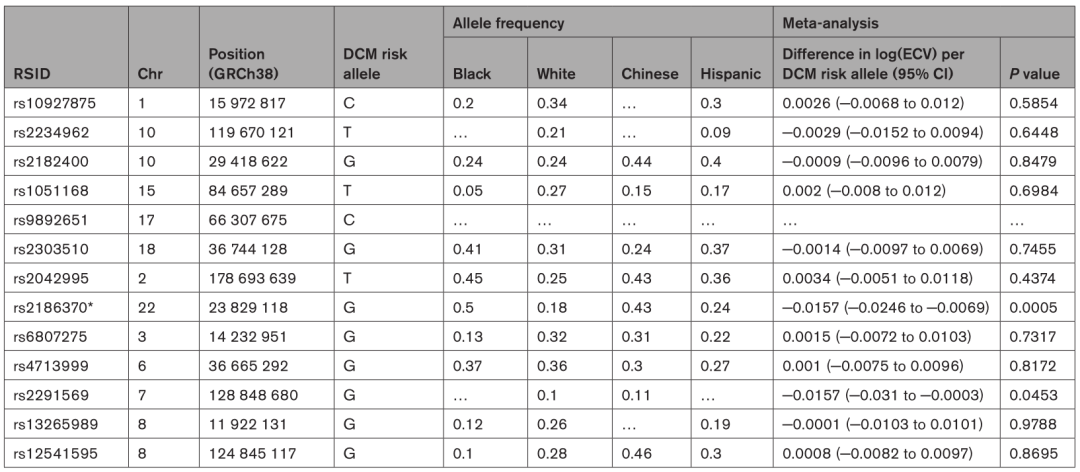This screenshot has height=472, width=1080.
Task: Click the Chinese allele frequency header
Action: pyautogui.click(x=650, y=73)
